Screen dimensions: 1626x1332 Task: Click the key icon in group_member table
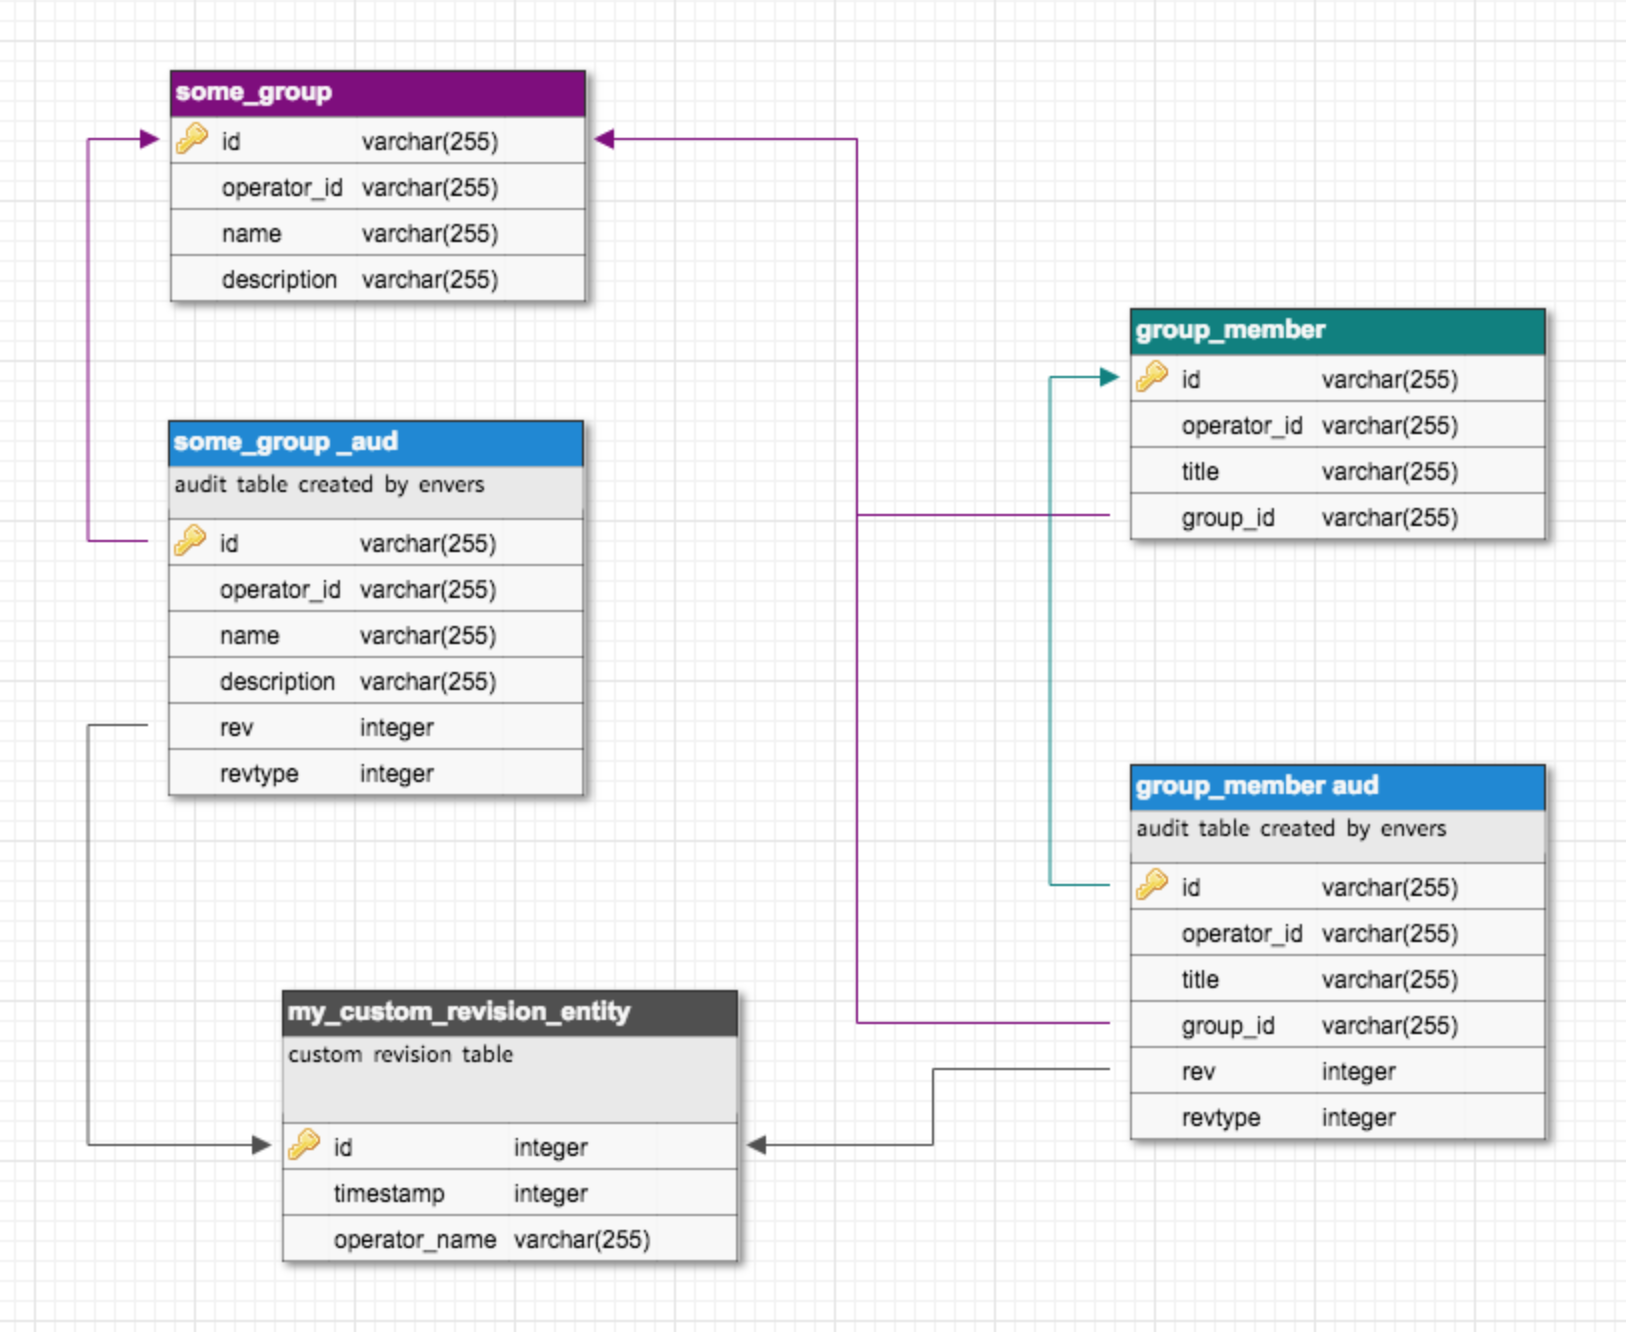(1152, 379)
